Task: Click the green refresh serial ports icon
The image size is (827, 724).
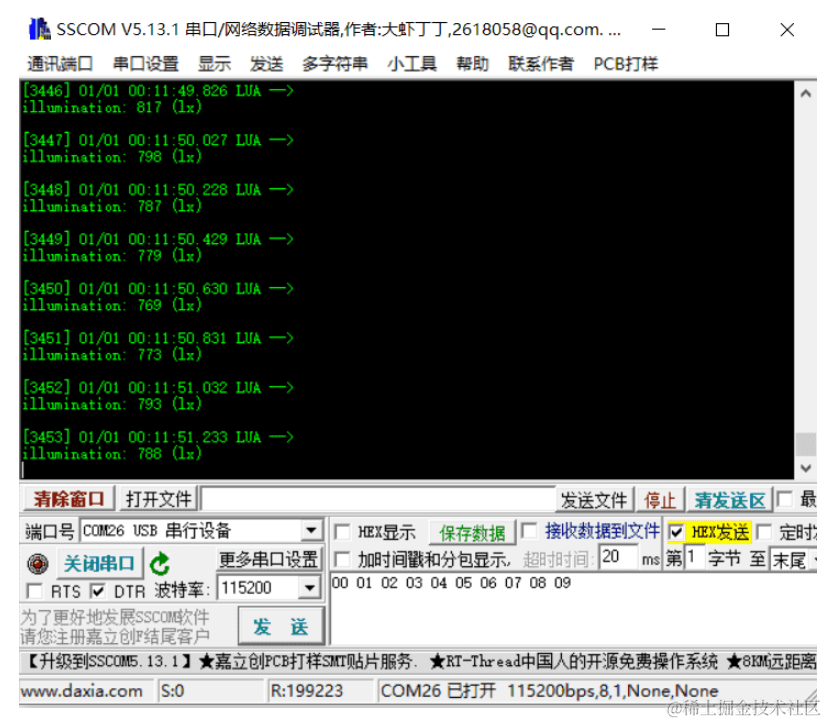Action: point(160,564)
